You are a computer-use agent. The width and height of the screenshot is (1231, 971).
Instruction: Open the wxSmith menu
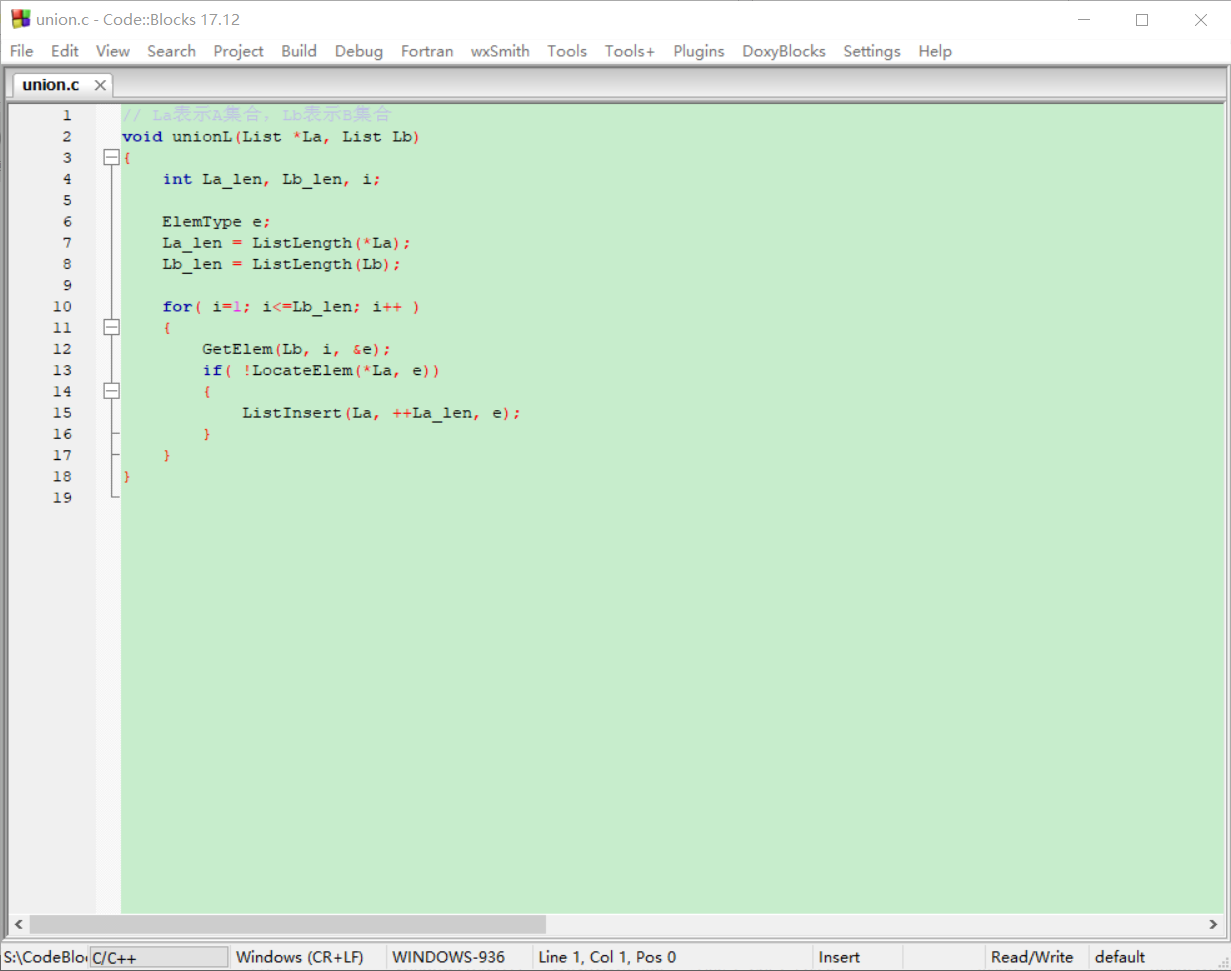[500, 51]
